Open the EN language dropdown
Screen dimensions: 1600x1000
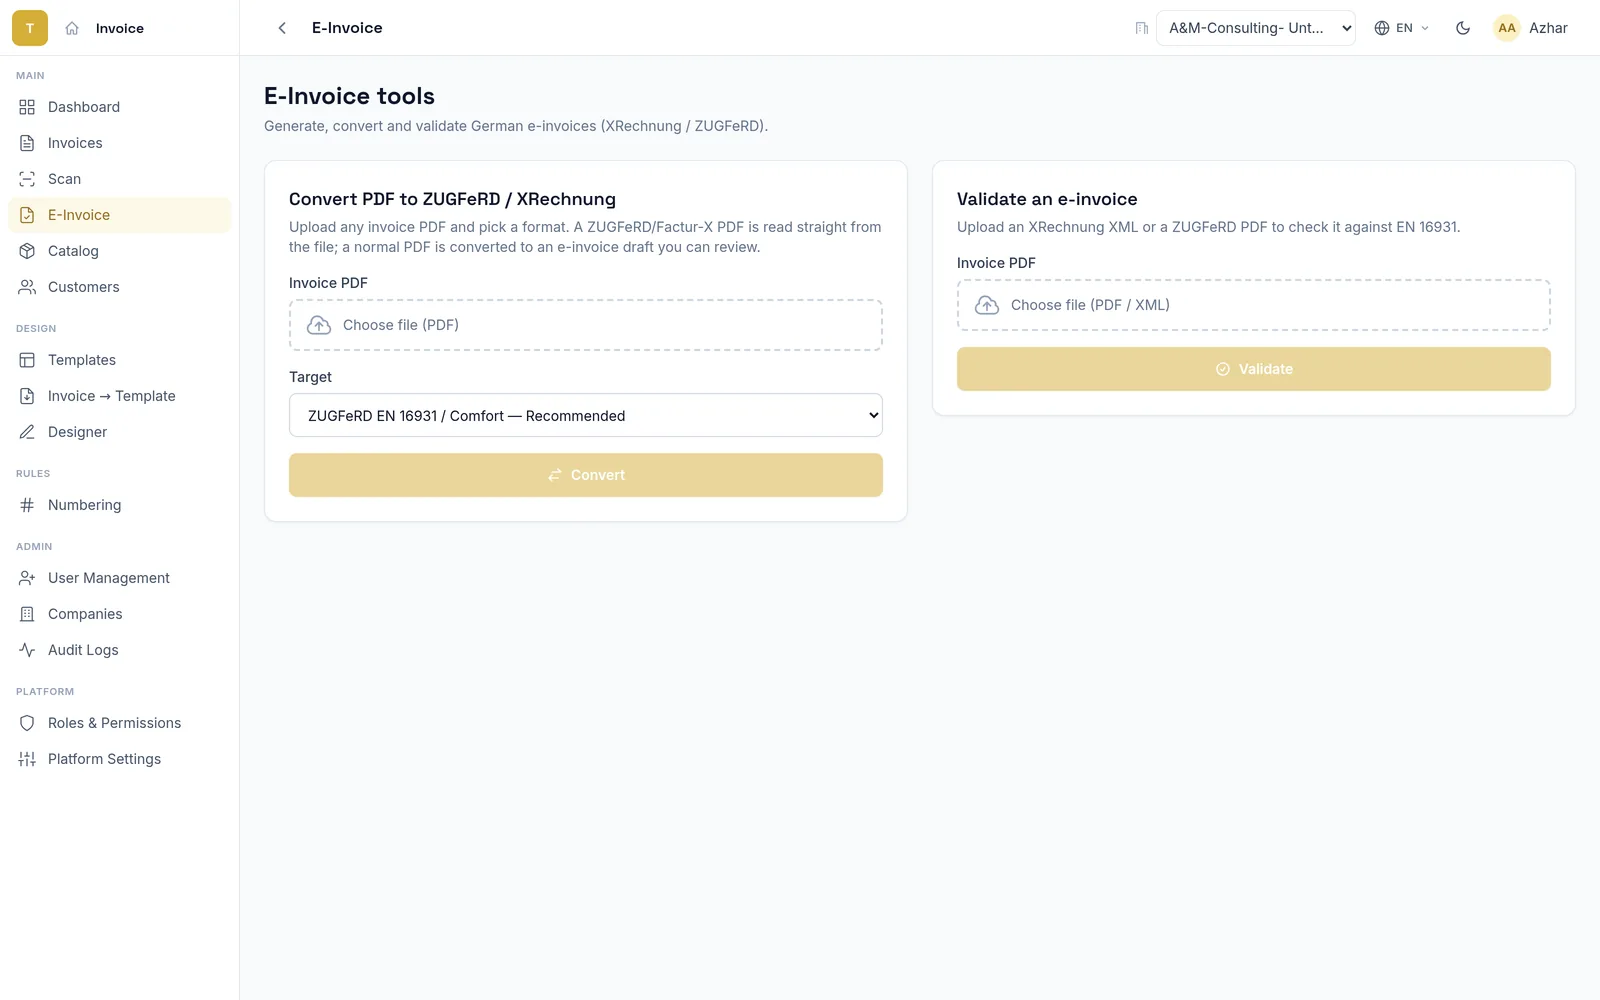tap(1402, 28)
